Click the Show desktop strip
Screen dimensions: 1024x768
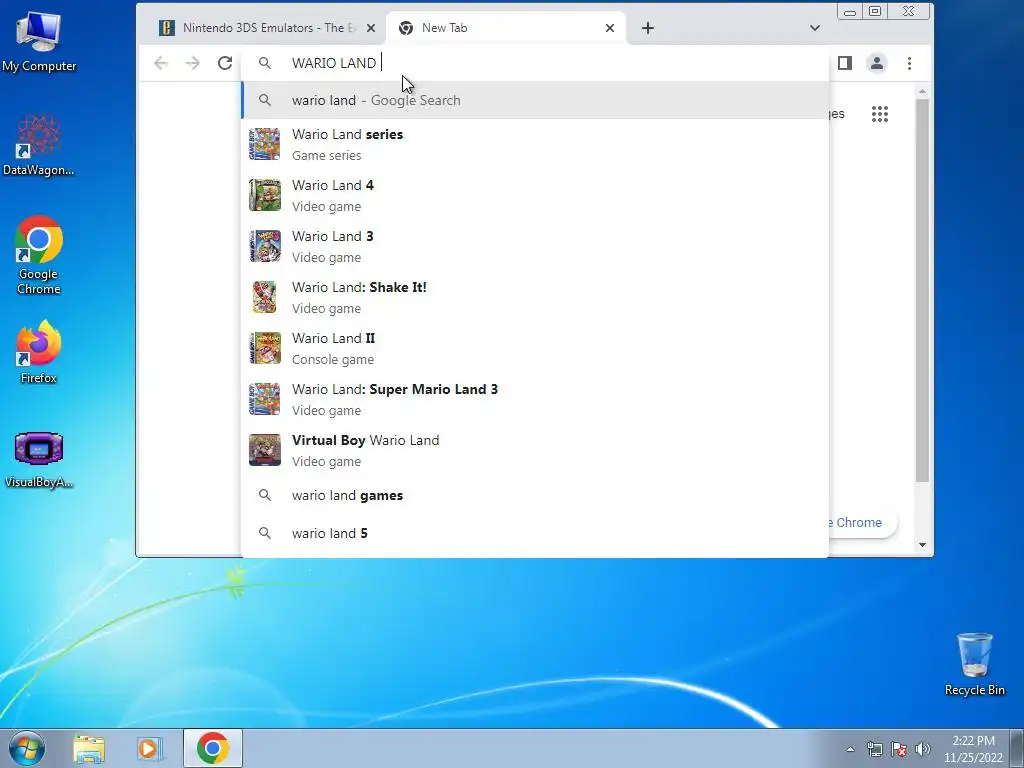point(1017,748)
